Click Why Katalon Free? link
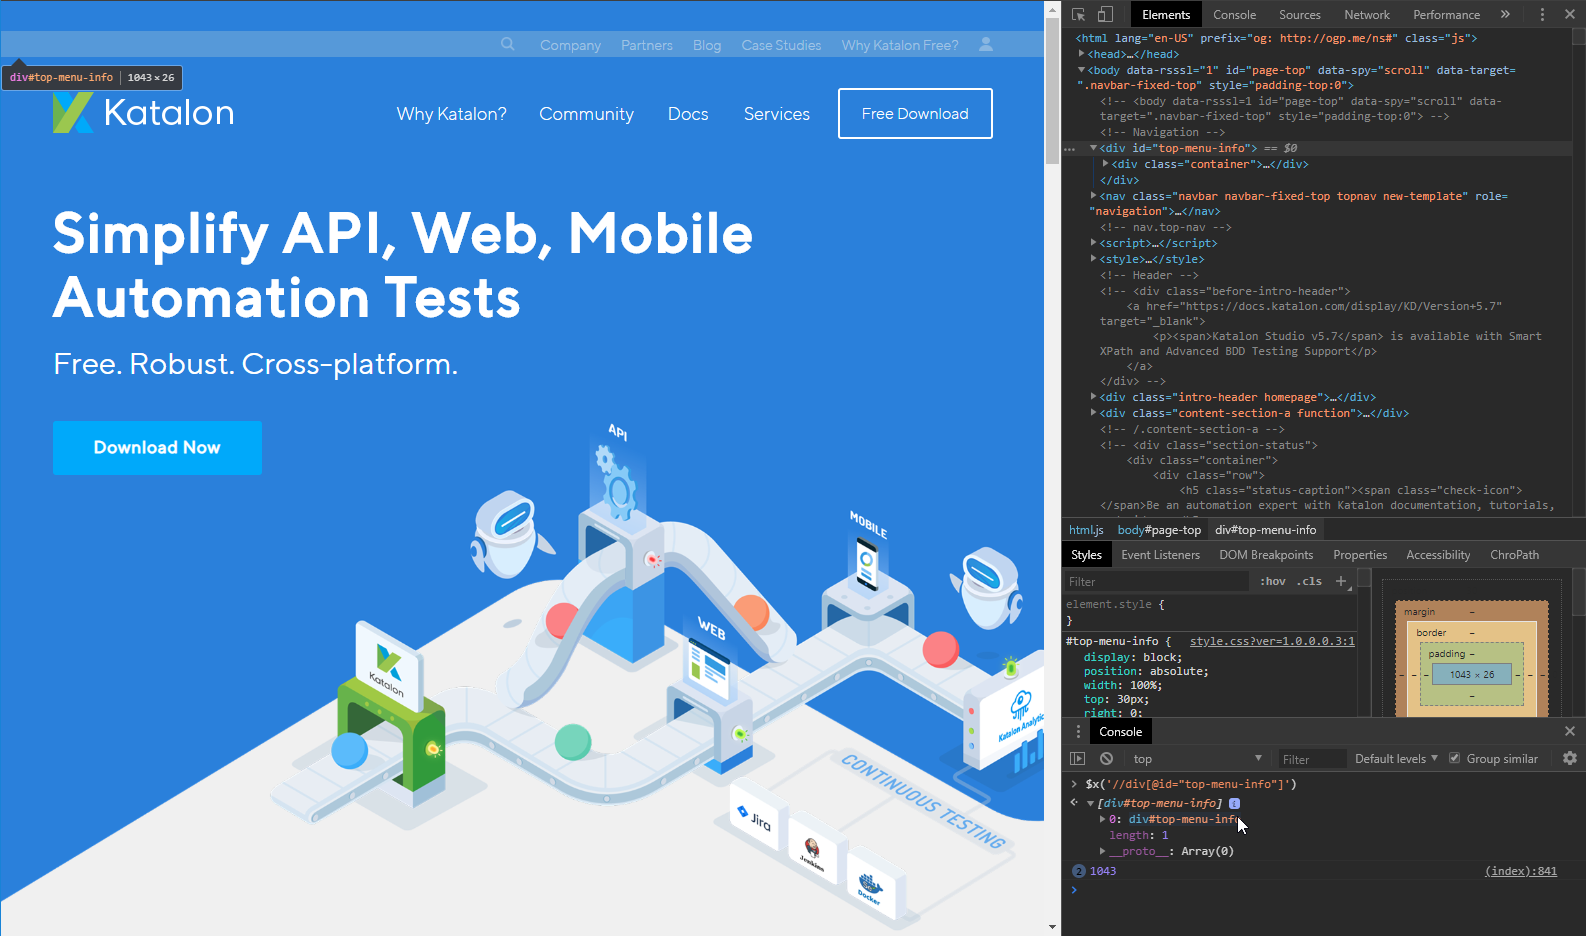This screenshot has width=1586, height=936. tap(899, 45)
